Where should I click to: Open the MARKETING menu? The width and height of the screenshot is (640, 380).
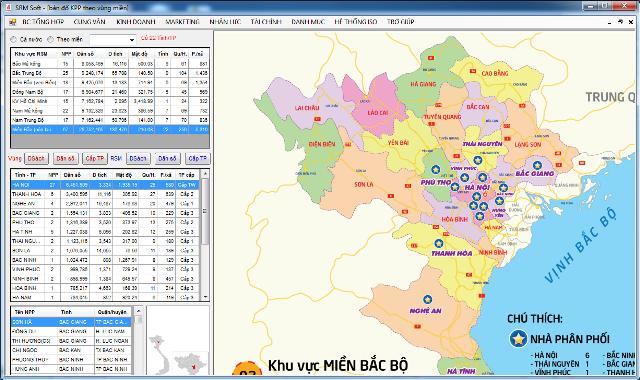point(182,22)
